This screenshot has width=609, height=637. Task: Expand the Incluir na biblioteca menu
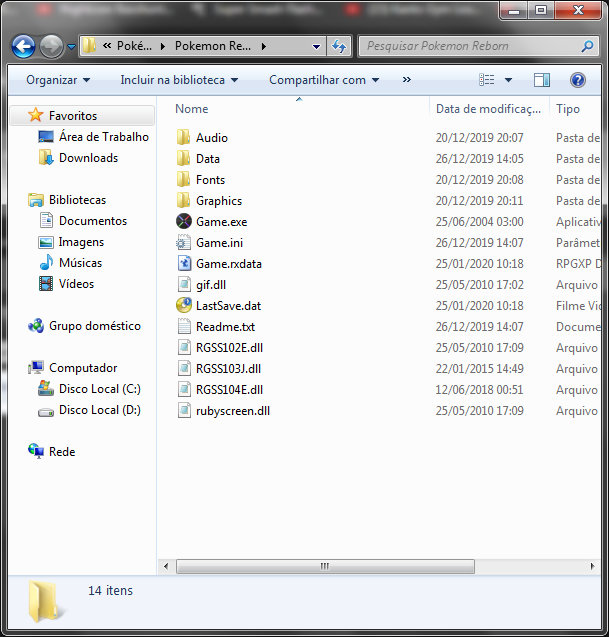tap(179, 80)
